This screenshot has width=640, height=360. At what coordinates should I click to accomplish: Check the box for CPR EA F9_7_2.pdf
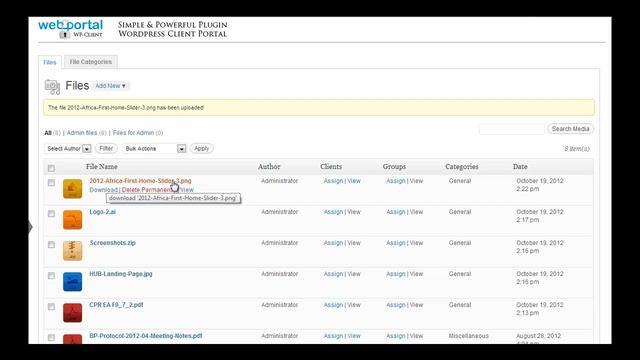pos(51,307)
